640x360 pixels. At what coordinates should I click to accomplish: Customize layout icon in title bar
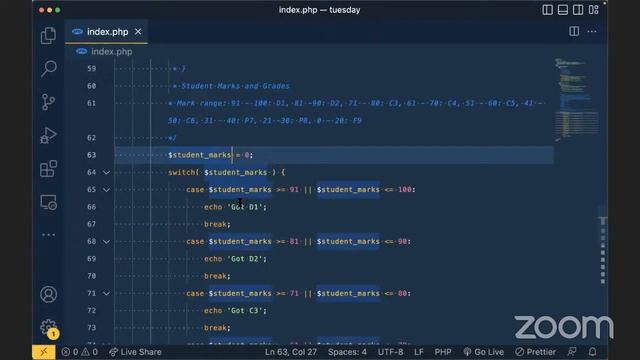tap(593, 10)
